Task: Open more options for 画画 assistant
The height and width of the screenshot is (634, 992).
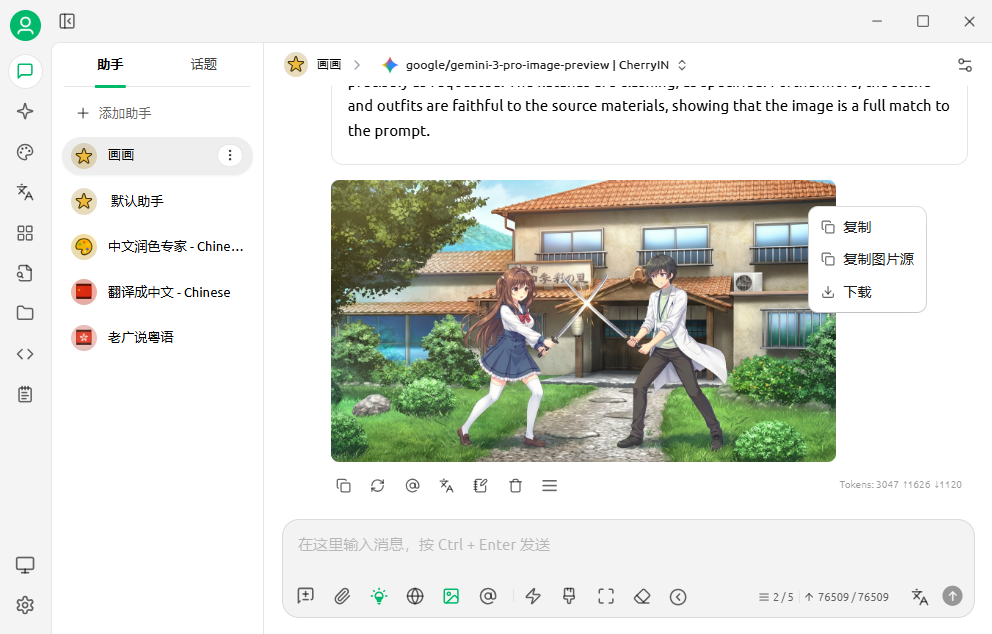Action: [x=230, y=155]
